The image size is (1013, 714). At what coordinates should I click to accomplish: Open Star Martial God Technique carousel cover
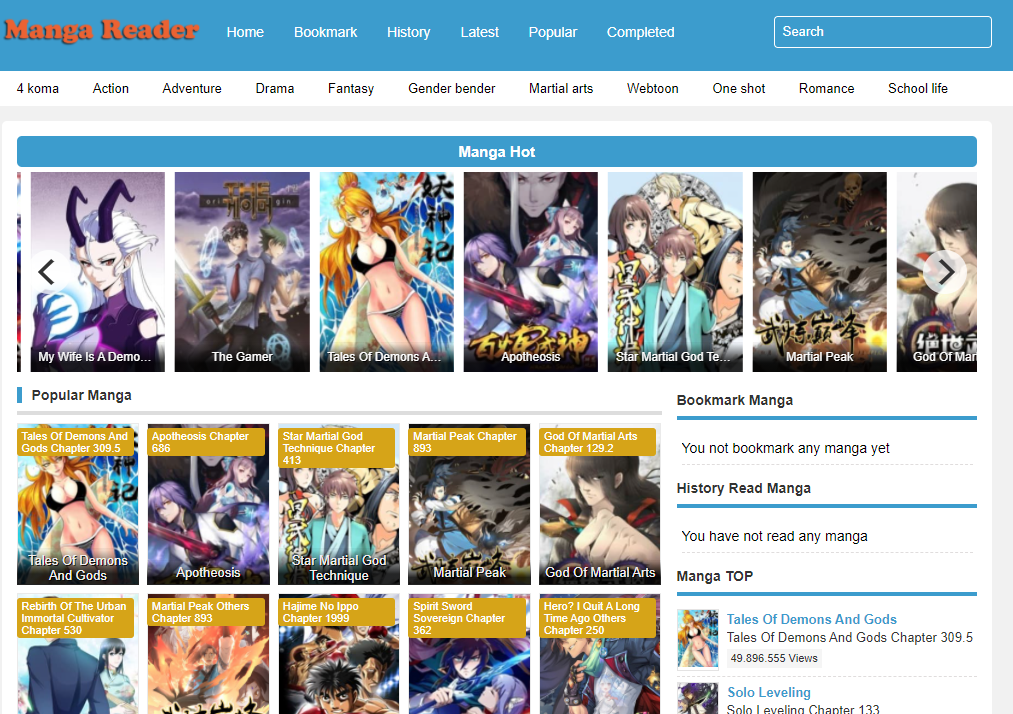(675, 272)
